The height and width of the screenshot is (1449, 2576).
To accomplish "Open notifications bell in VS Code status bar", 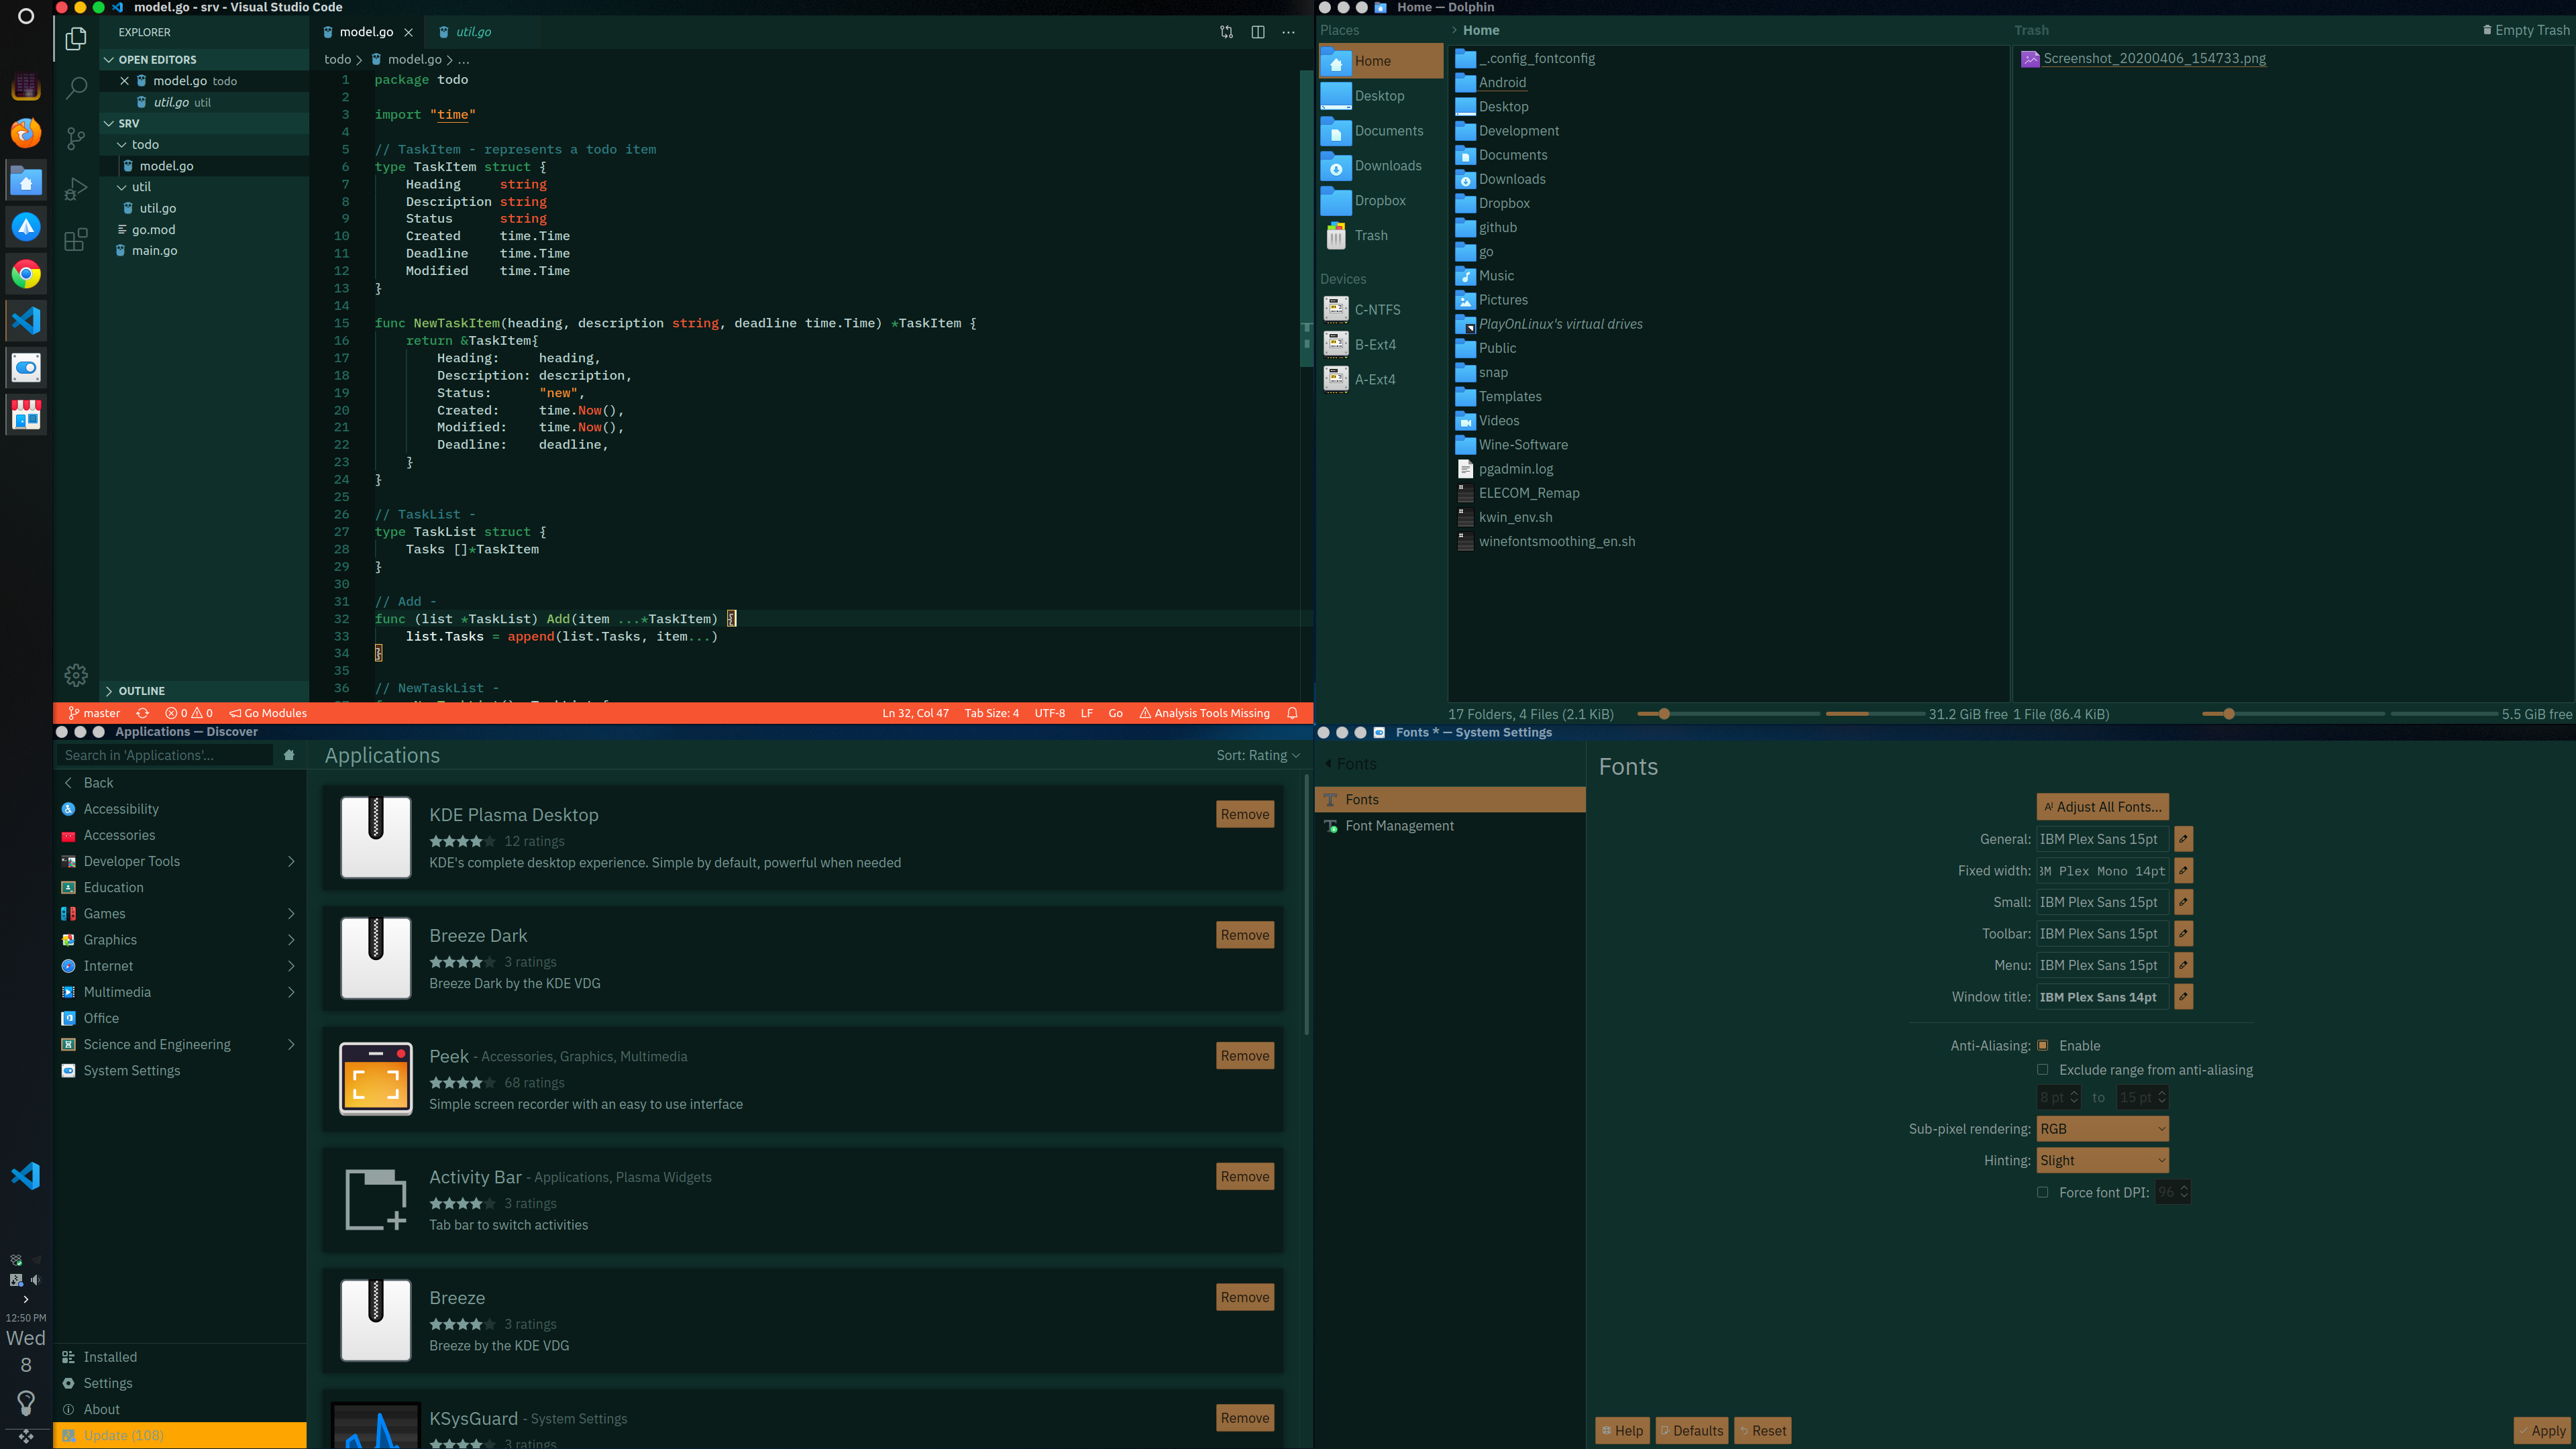I will click(x=1292, y=713).
